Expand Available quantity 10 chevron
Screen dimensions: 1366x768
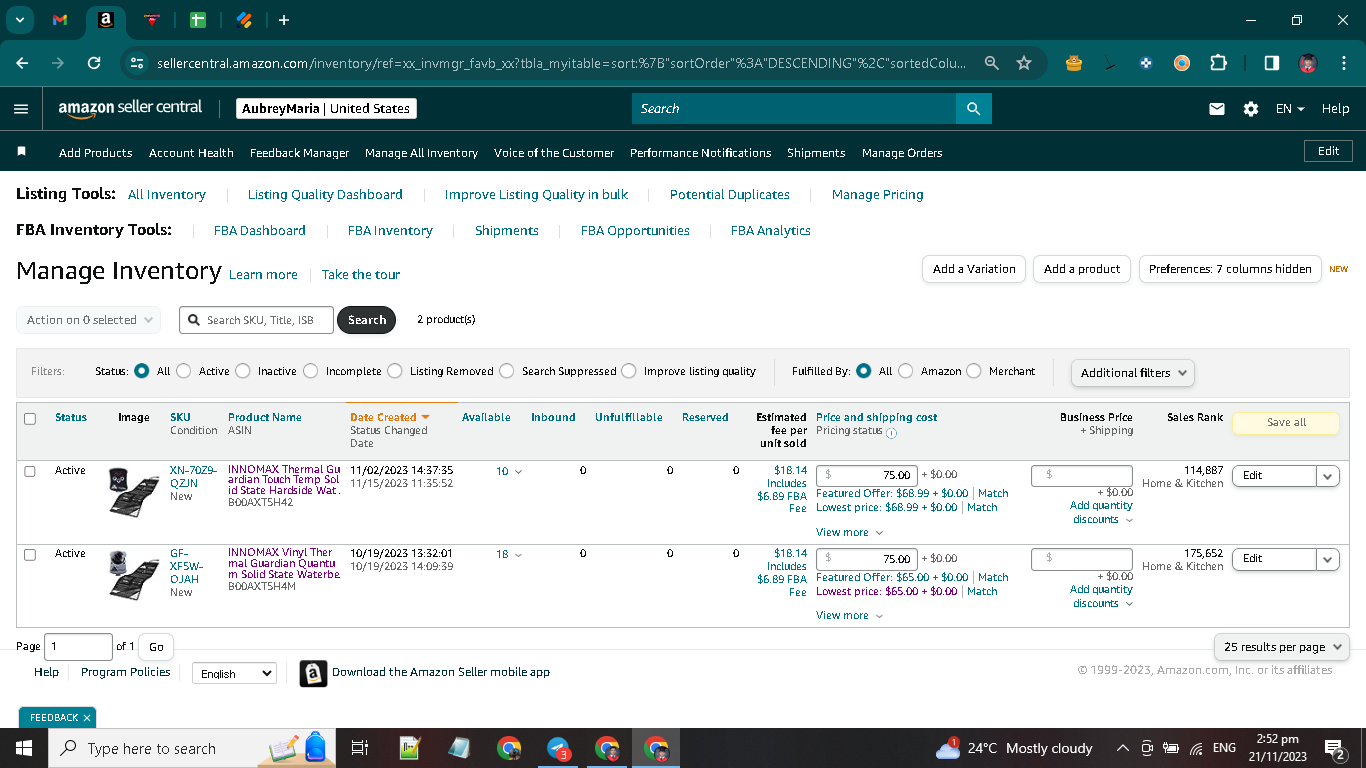tap(518, 472)
